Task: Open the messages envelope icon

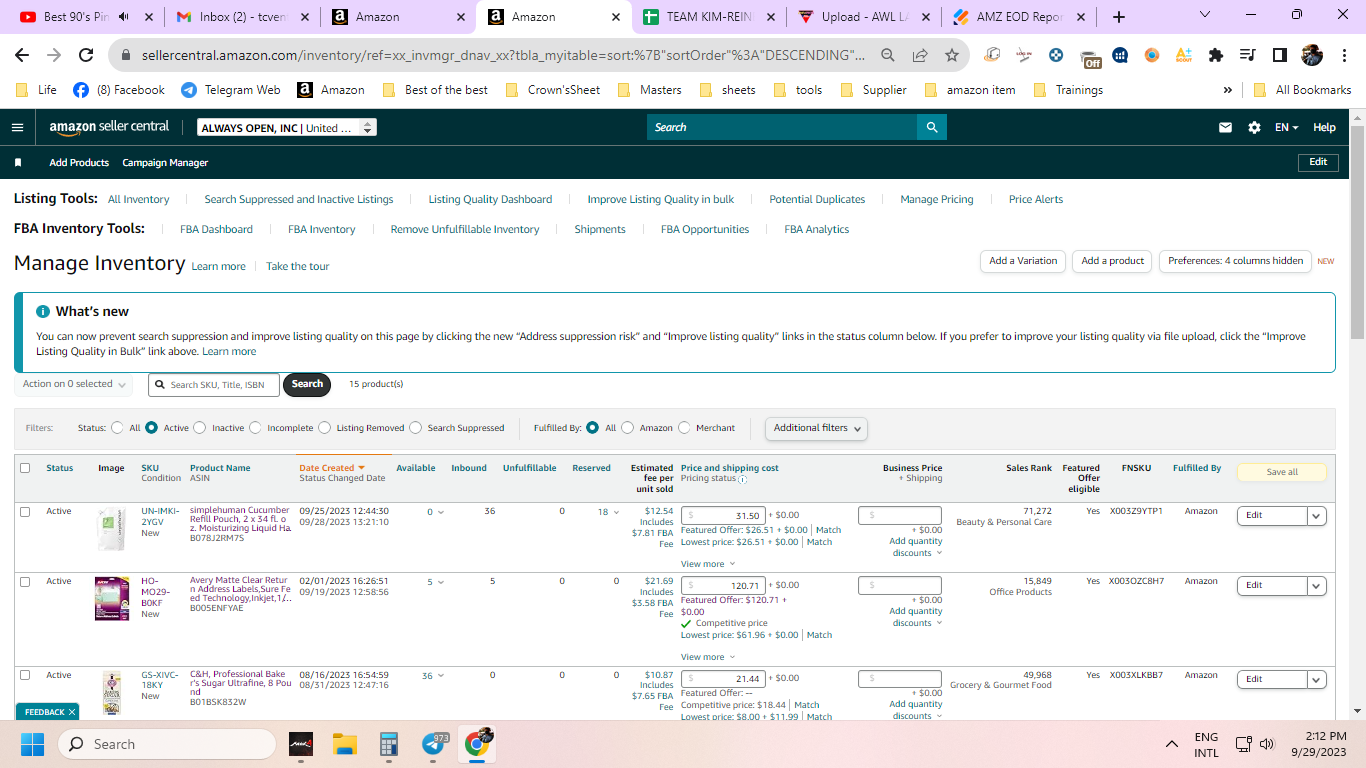Action: click(x=1225, y=128)
